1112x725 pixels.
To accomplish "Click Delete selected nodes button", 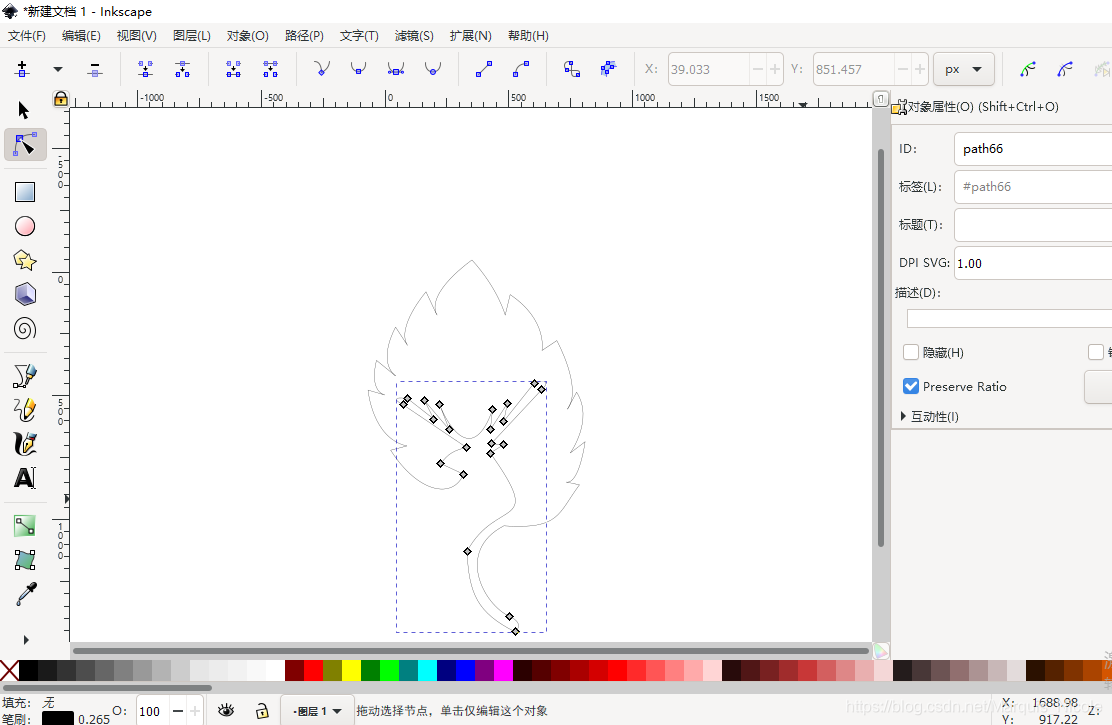I will [94, 69].
